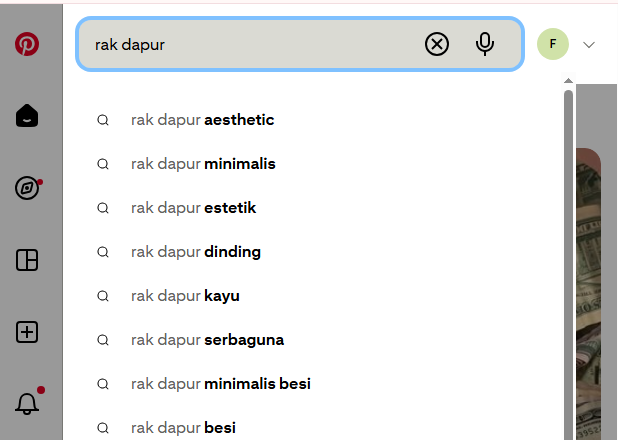
Task: Click inside the rak dapur search field
Action: tap(252, 44)
